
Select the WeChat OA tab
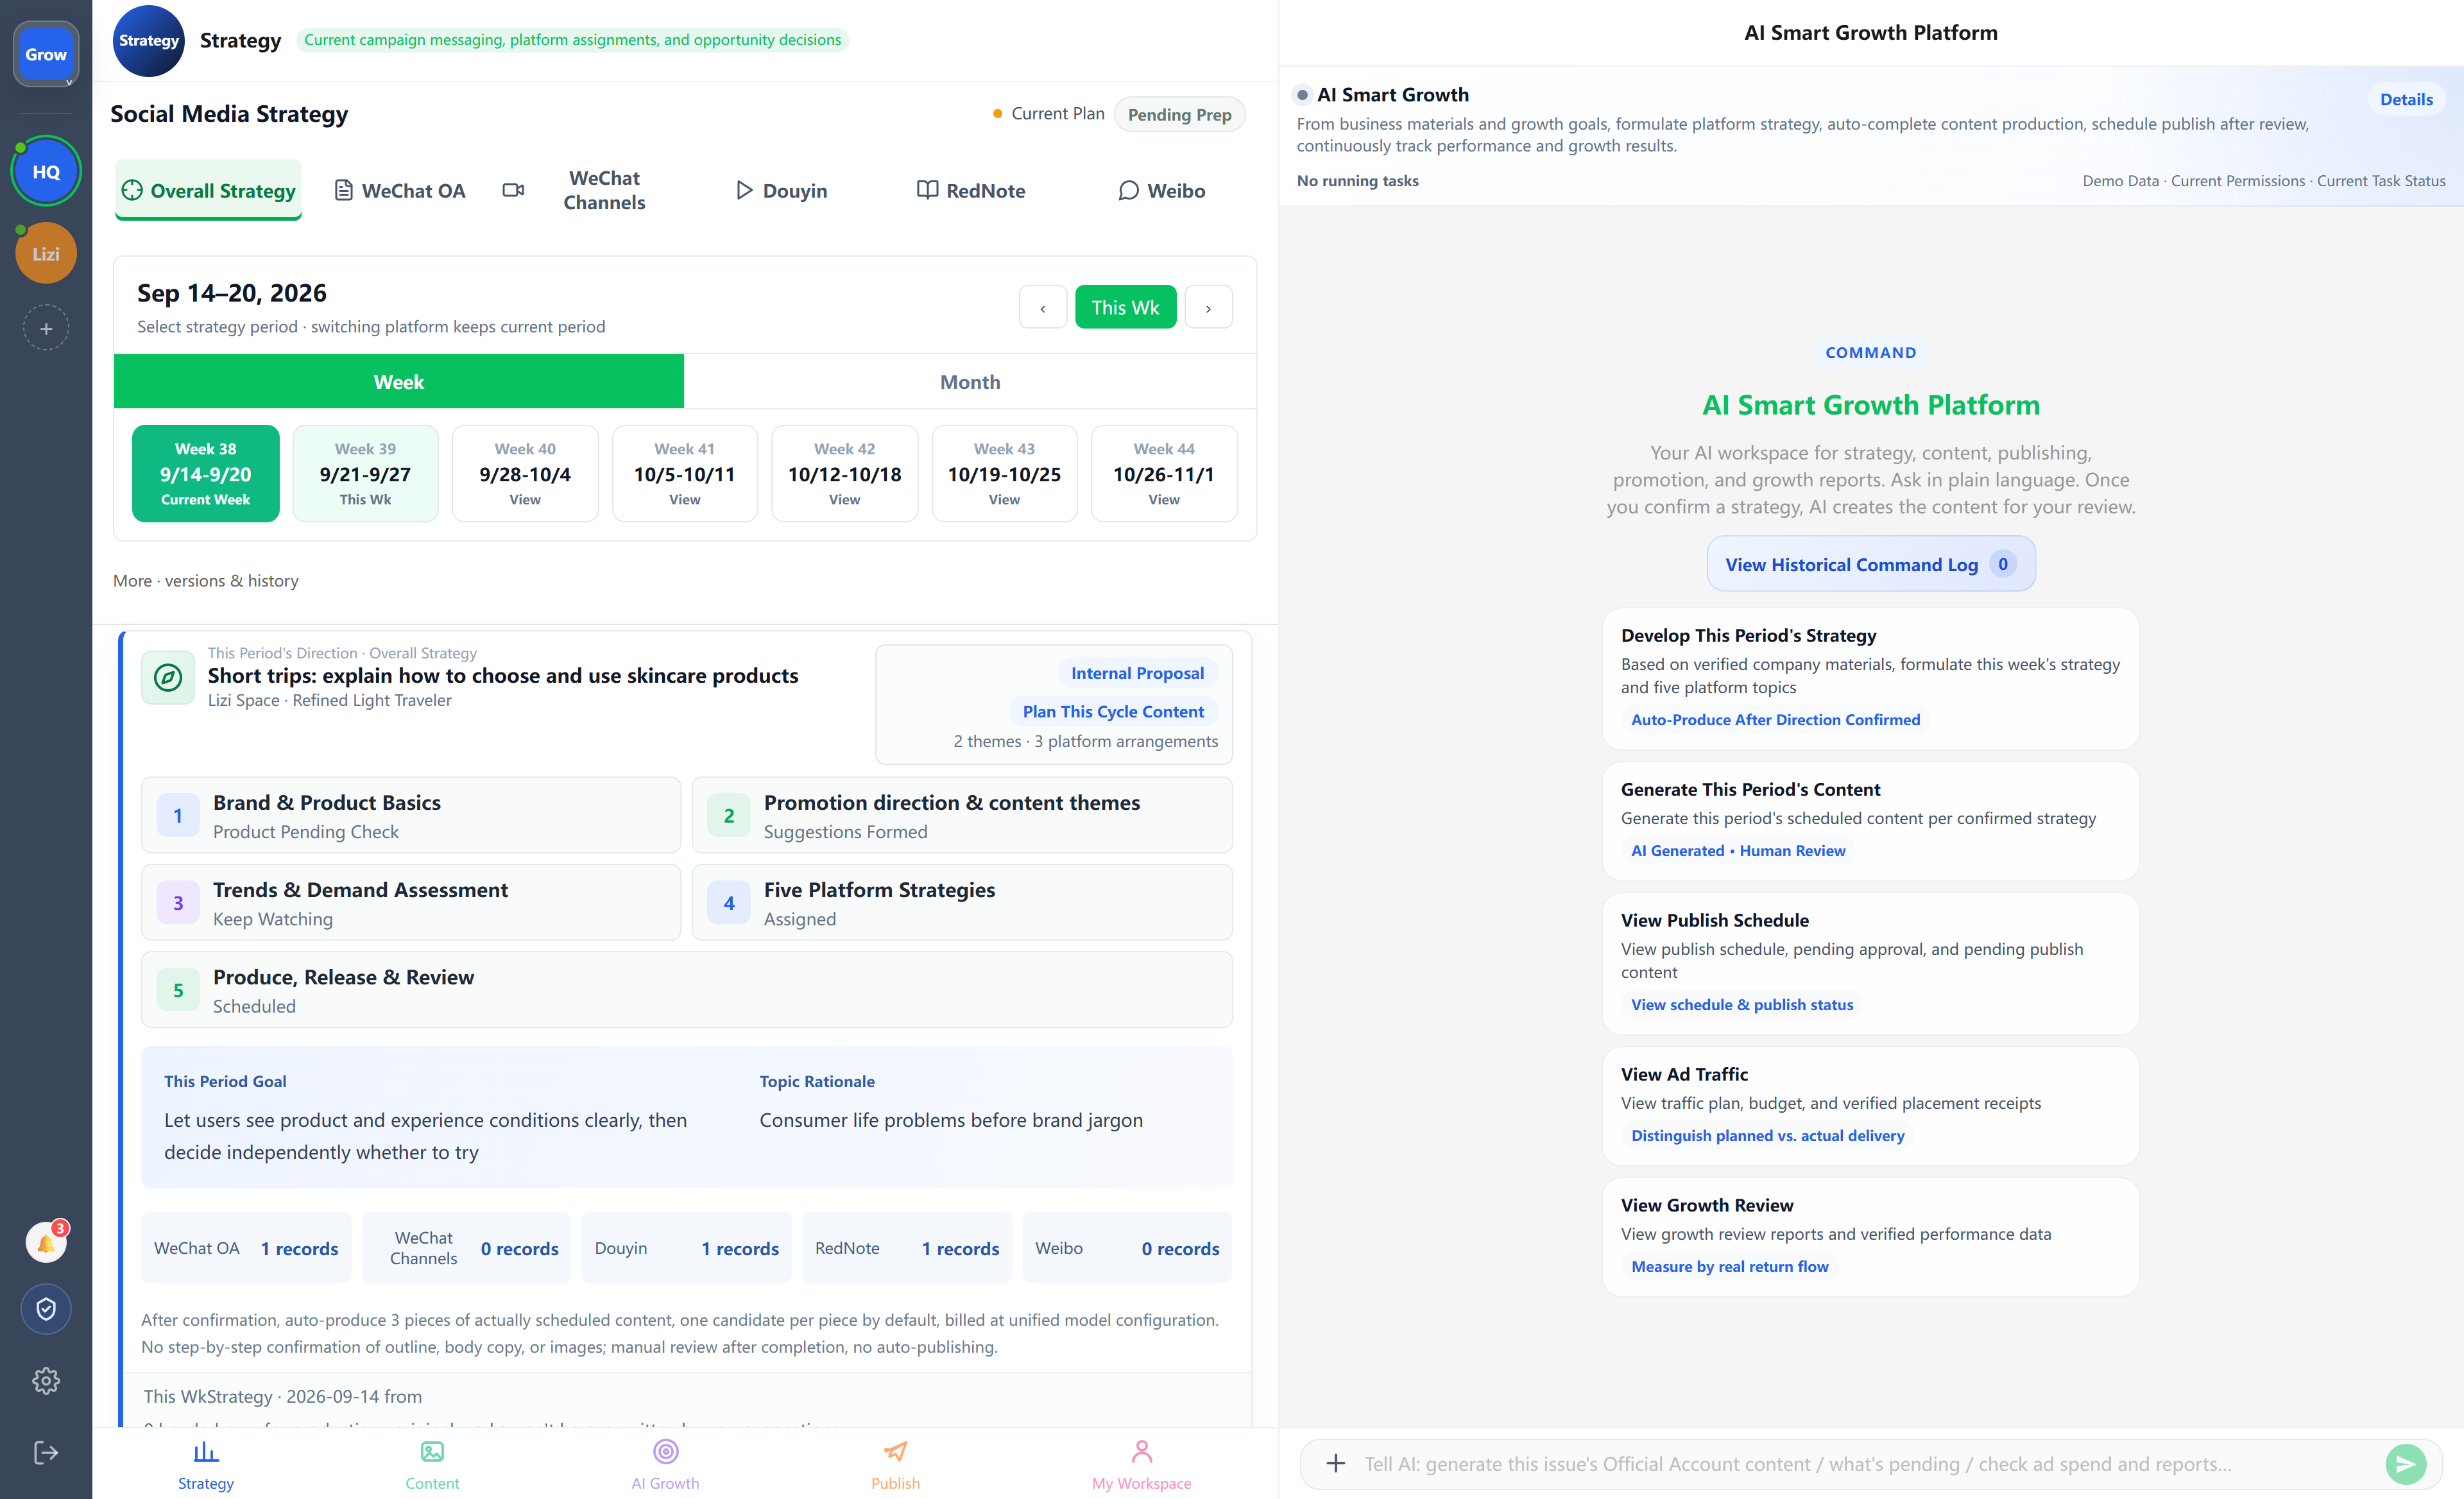pos(400,190)
